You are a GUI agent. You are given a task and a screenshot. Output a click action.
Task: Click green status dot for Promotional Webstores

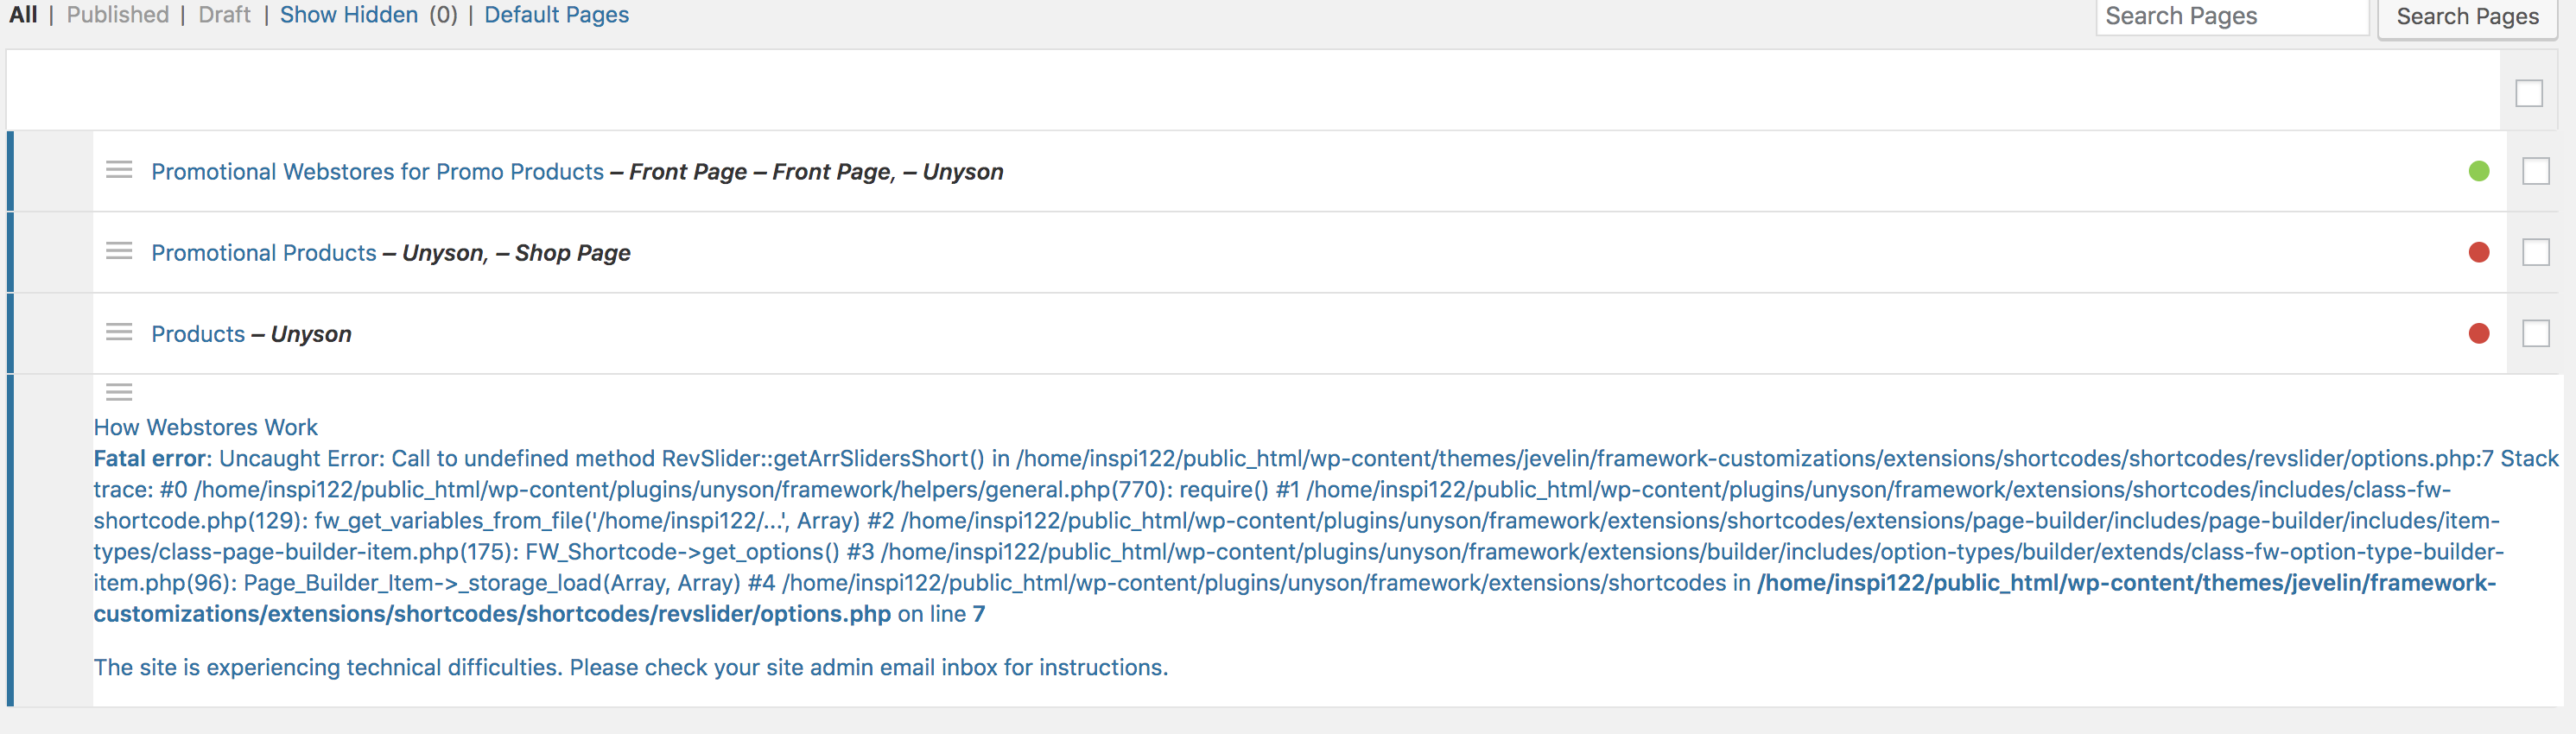click(2478, 171)
